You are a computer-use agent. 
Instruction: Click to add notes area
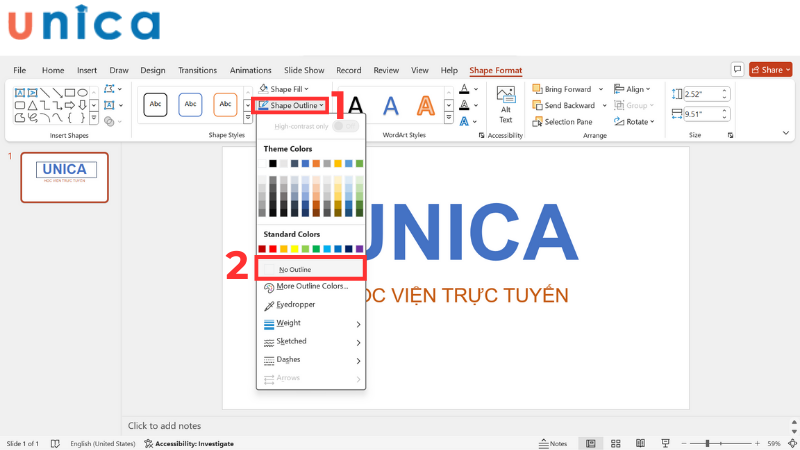pyautogui.click(x=164, y=426)
